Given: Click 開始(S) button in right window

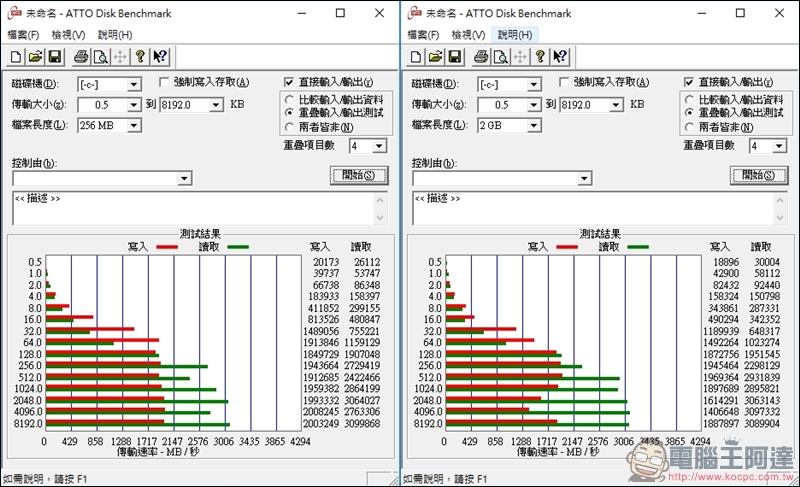Looking at the screenshot, I should tap(759, 175).
